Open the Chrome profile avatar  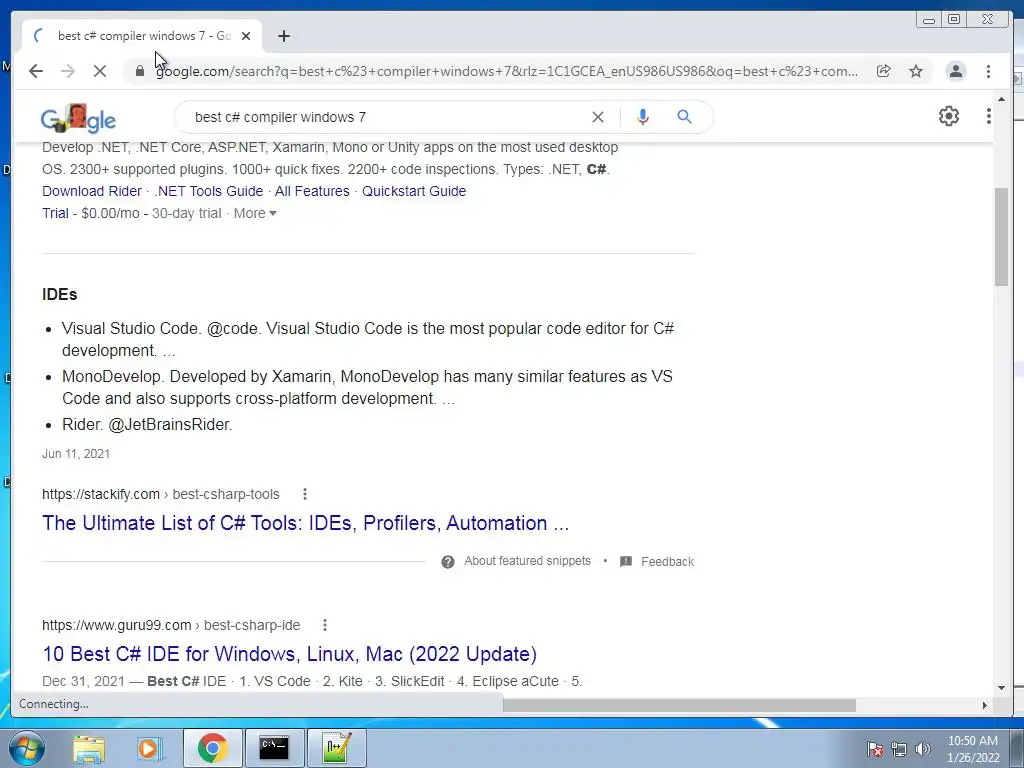(955, 71)
